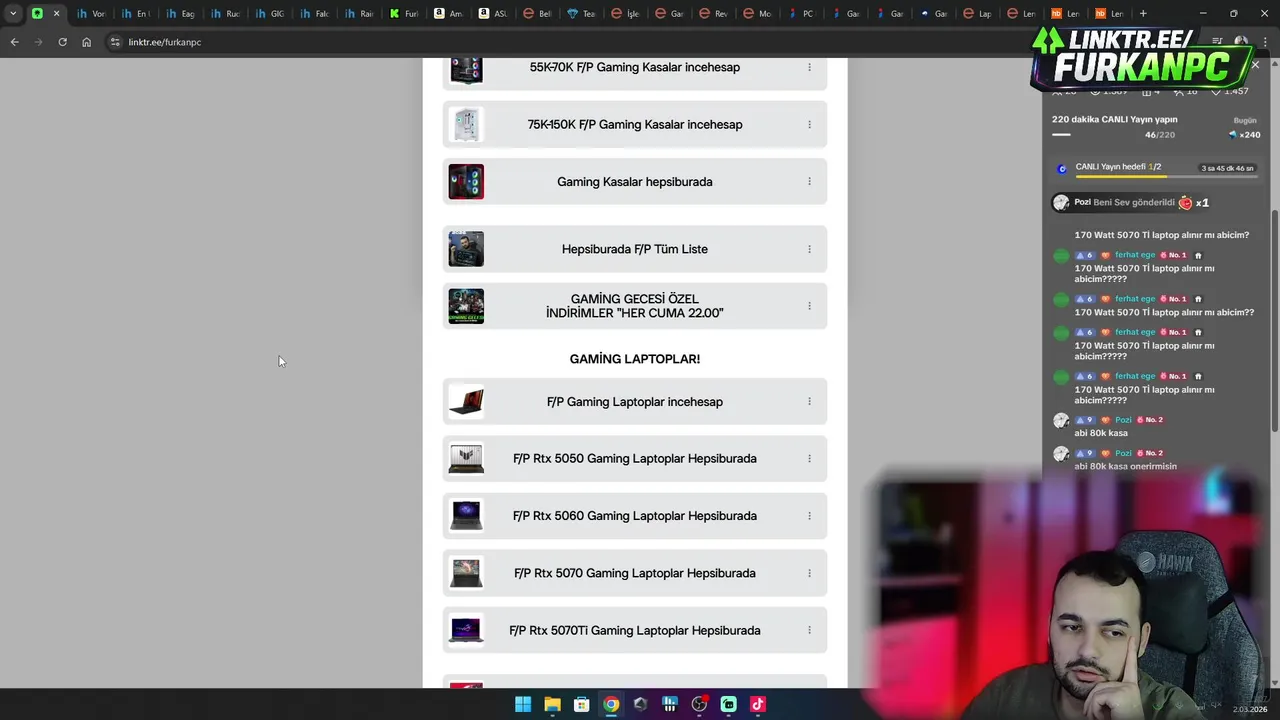This screenshot has height=720, width=1280.
Task: View site information icon in address bar
Action: (115, 42)
